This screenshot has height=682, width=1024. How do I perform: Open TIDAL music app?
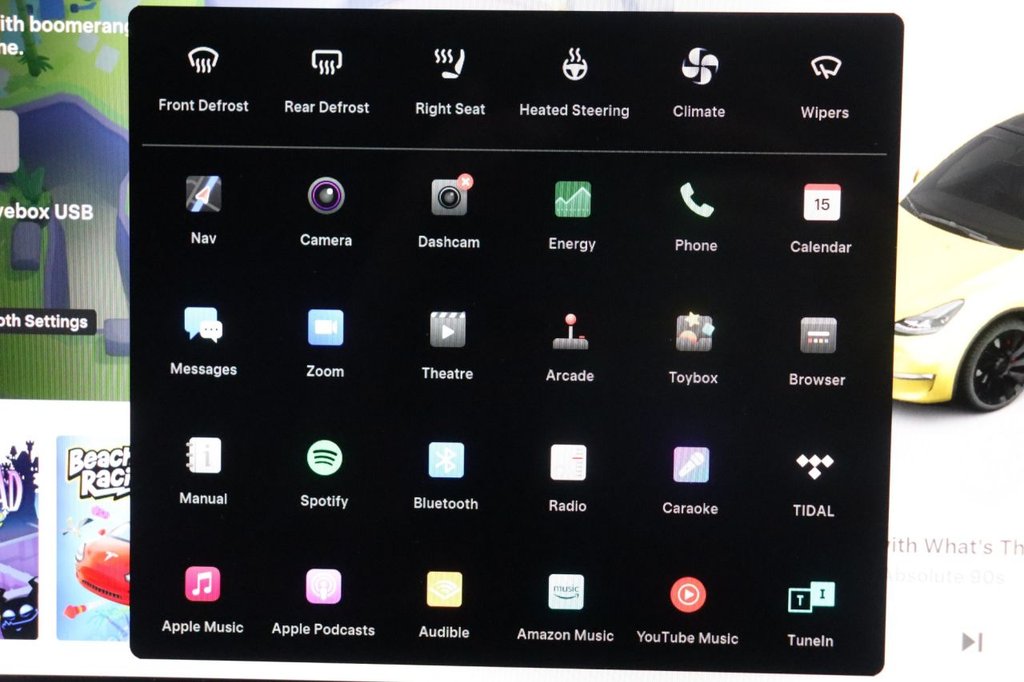813,466
